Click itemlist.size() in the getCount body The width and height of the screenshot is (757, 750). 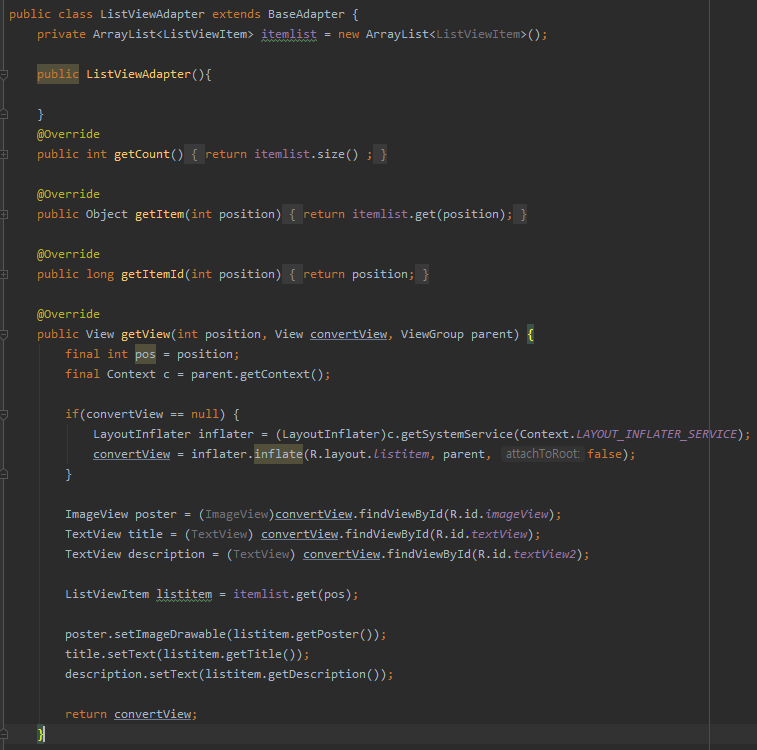point(306,154)
